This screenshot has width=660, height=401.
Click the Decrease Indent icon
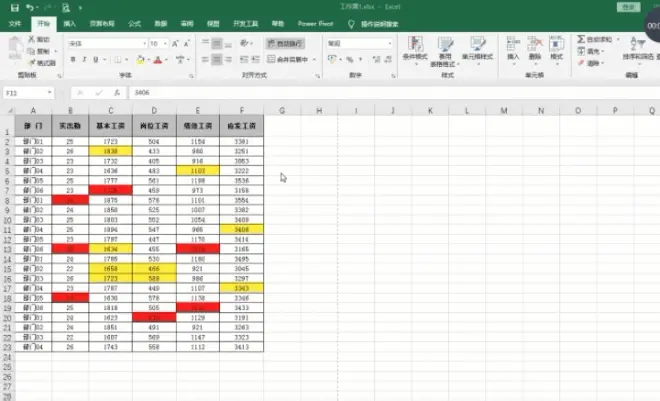pos(244,59)
